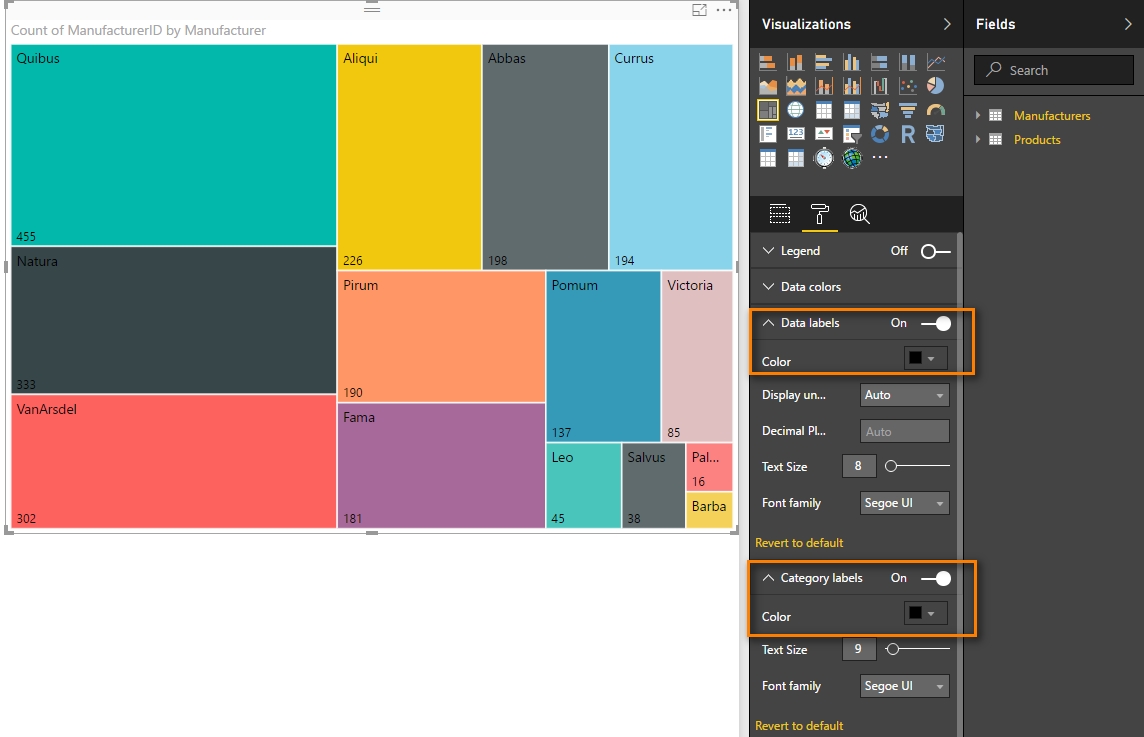This screenshot has height=737, width=1144.
Task: Click the highlighted treemap visualization icon
Action: [768, 110]
